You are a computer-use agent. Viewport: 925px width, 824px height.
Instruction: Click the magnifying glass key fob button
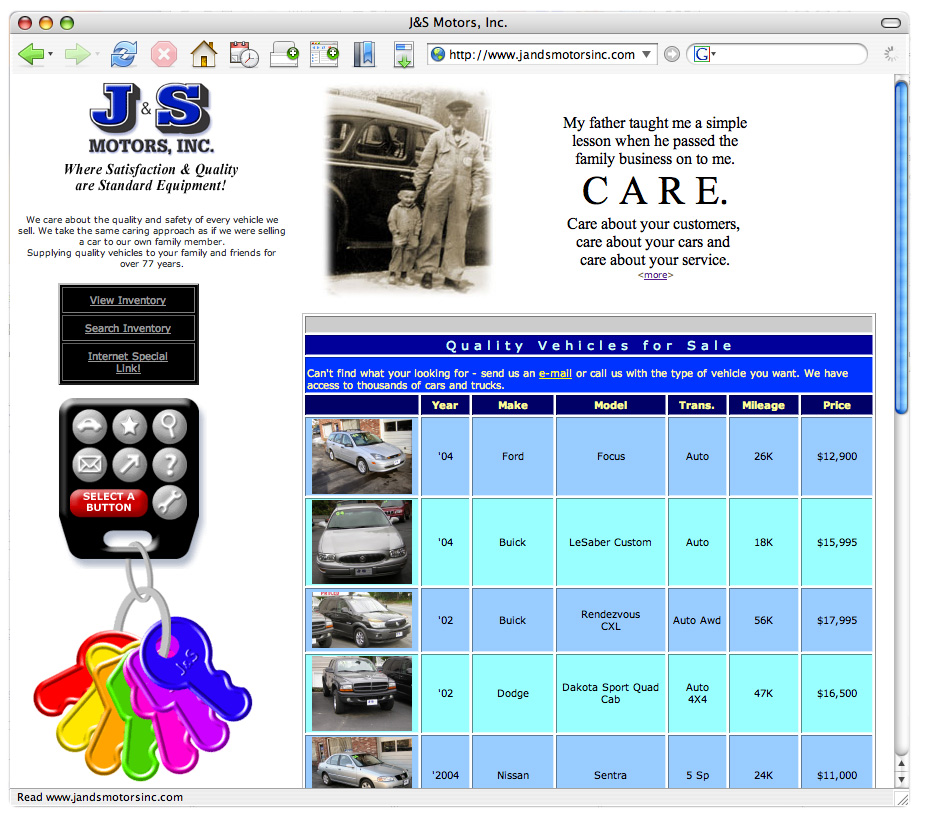(169, 427)
